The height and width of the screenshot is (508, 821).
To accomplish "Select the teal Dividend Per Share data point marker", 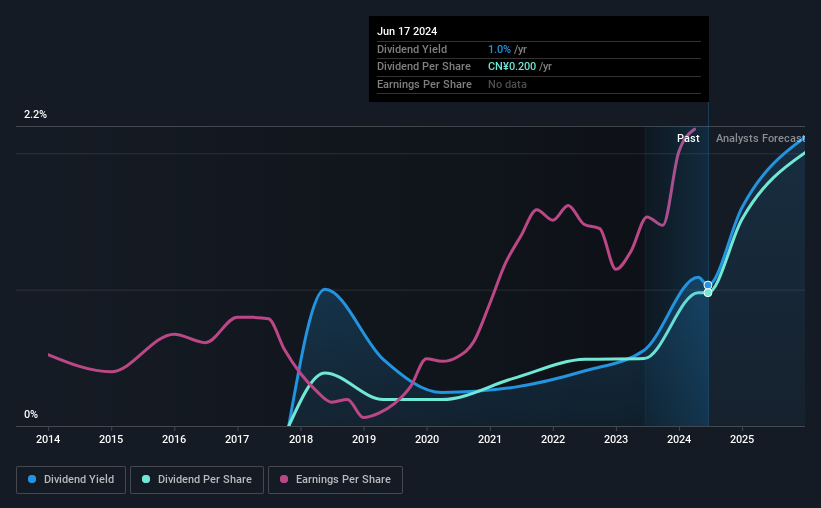I will 708,293.
